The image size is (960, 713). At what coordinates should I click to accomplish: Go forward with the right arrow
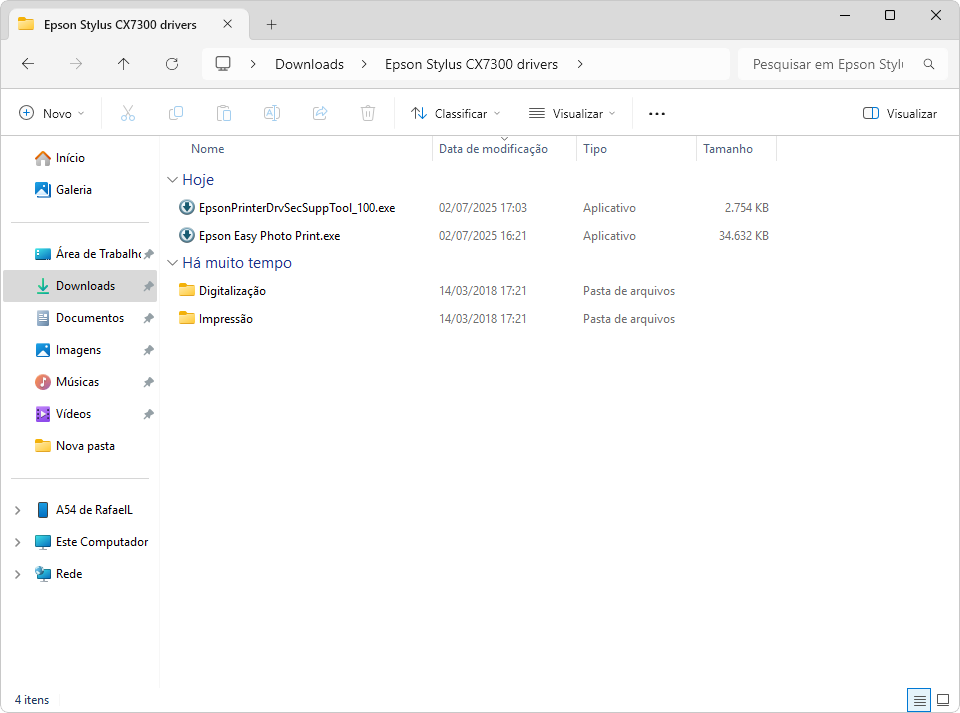75,64
